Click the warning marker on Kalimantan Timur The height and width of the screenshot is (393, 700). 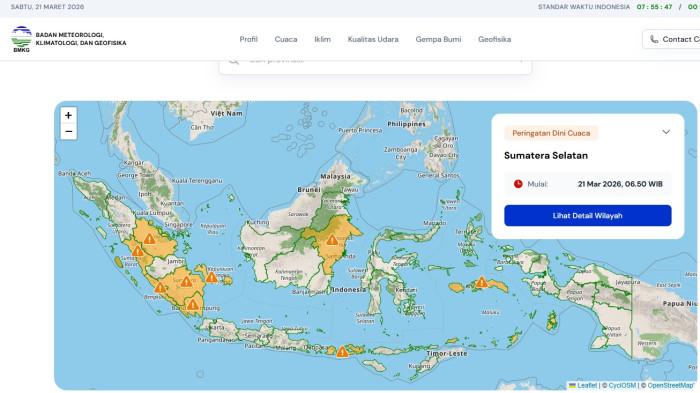tap(332, 240)
